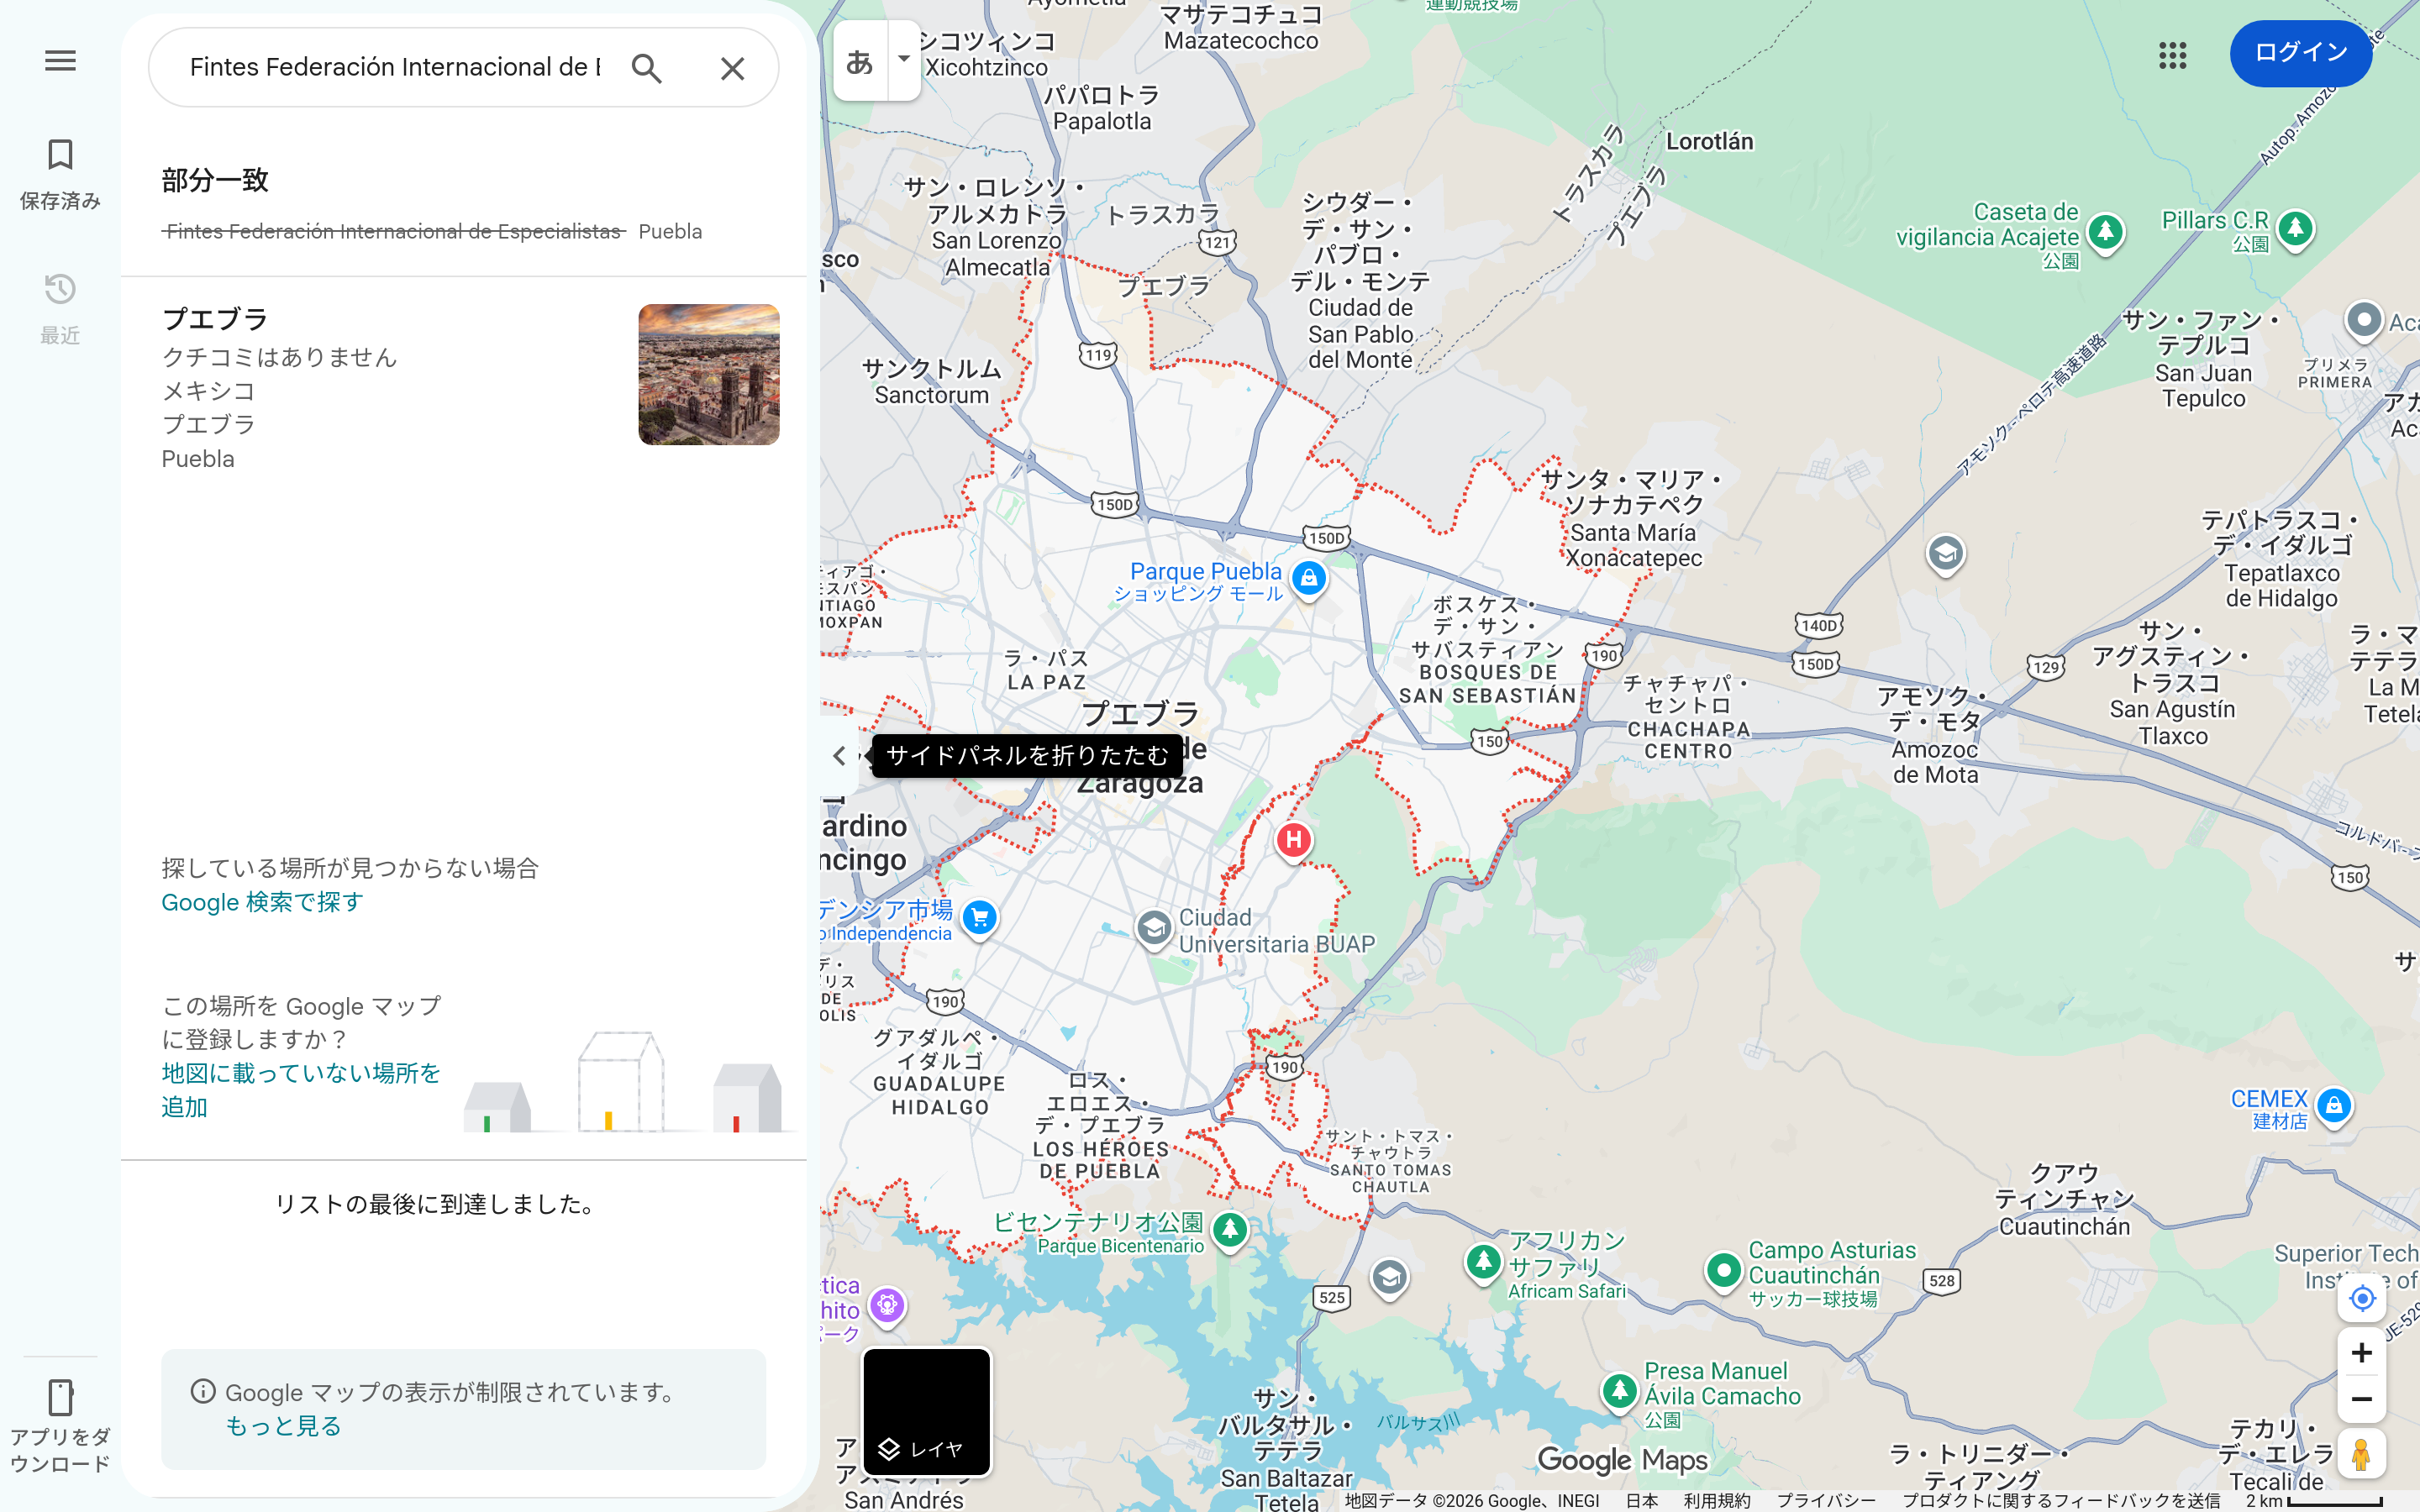2420x1512 pixels.
Task: Open the プエブラ result photo thumbnail
Action: [x=709, y=375]
